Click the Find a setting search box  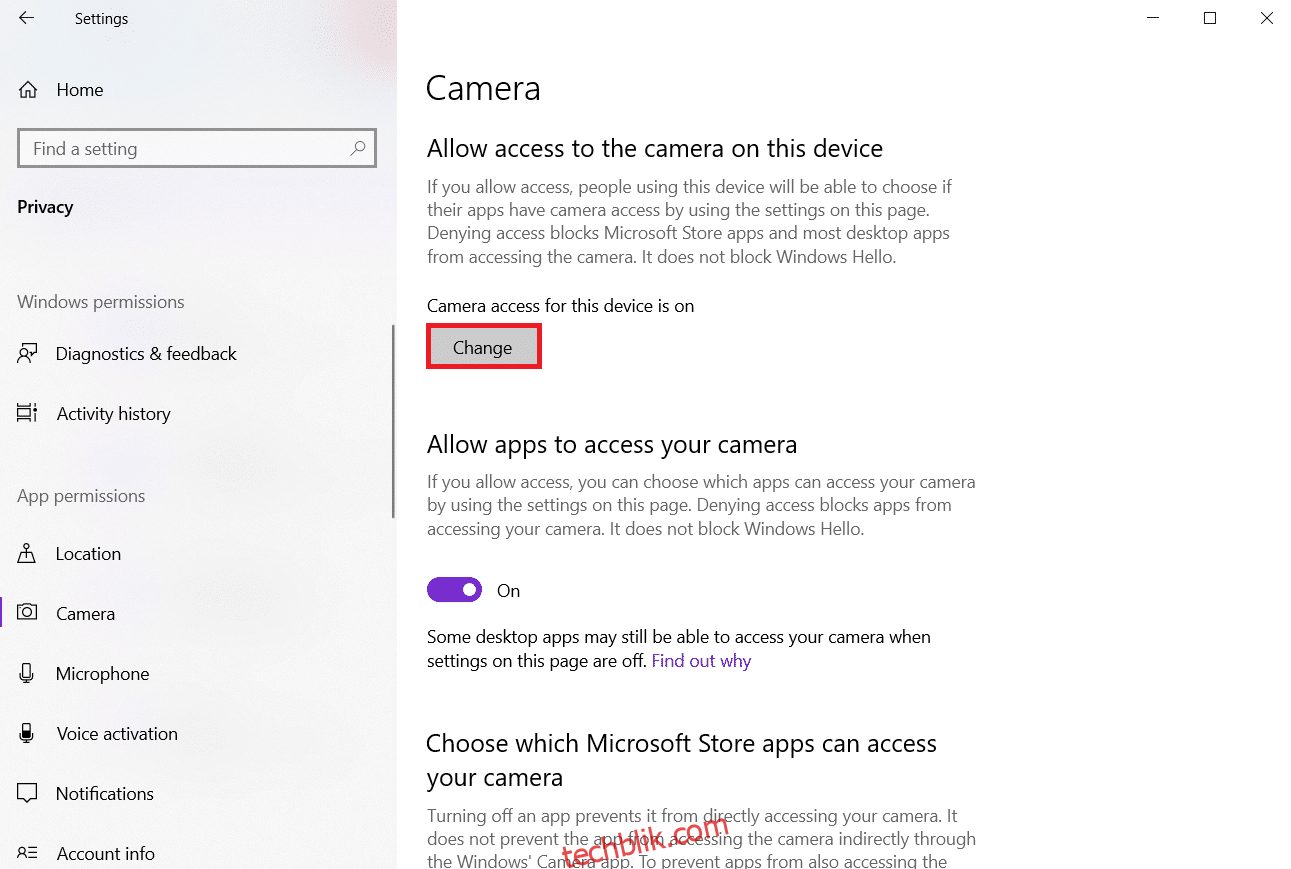tap(197, 148)
